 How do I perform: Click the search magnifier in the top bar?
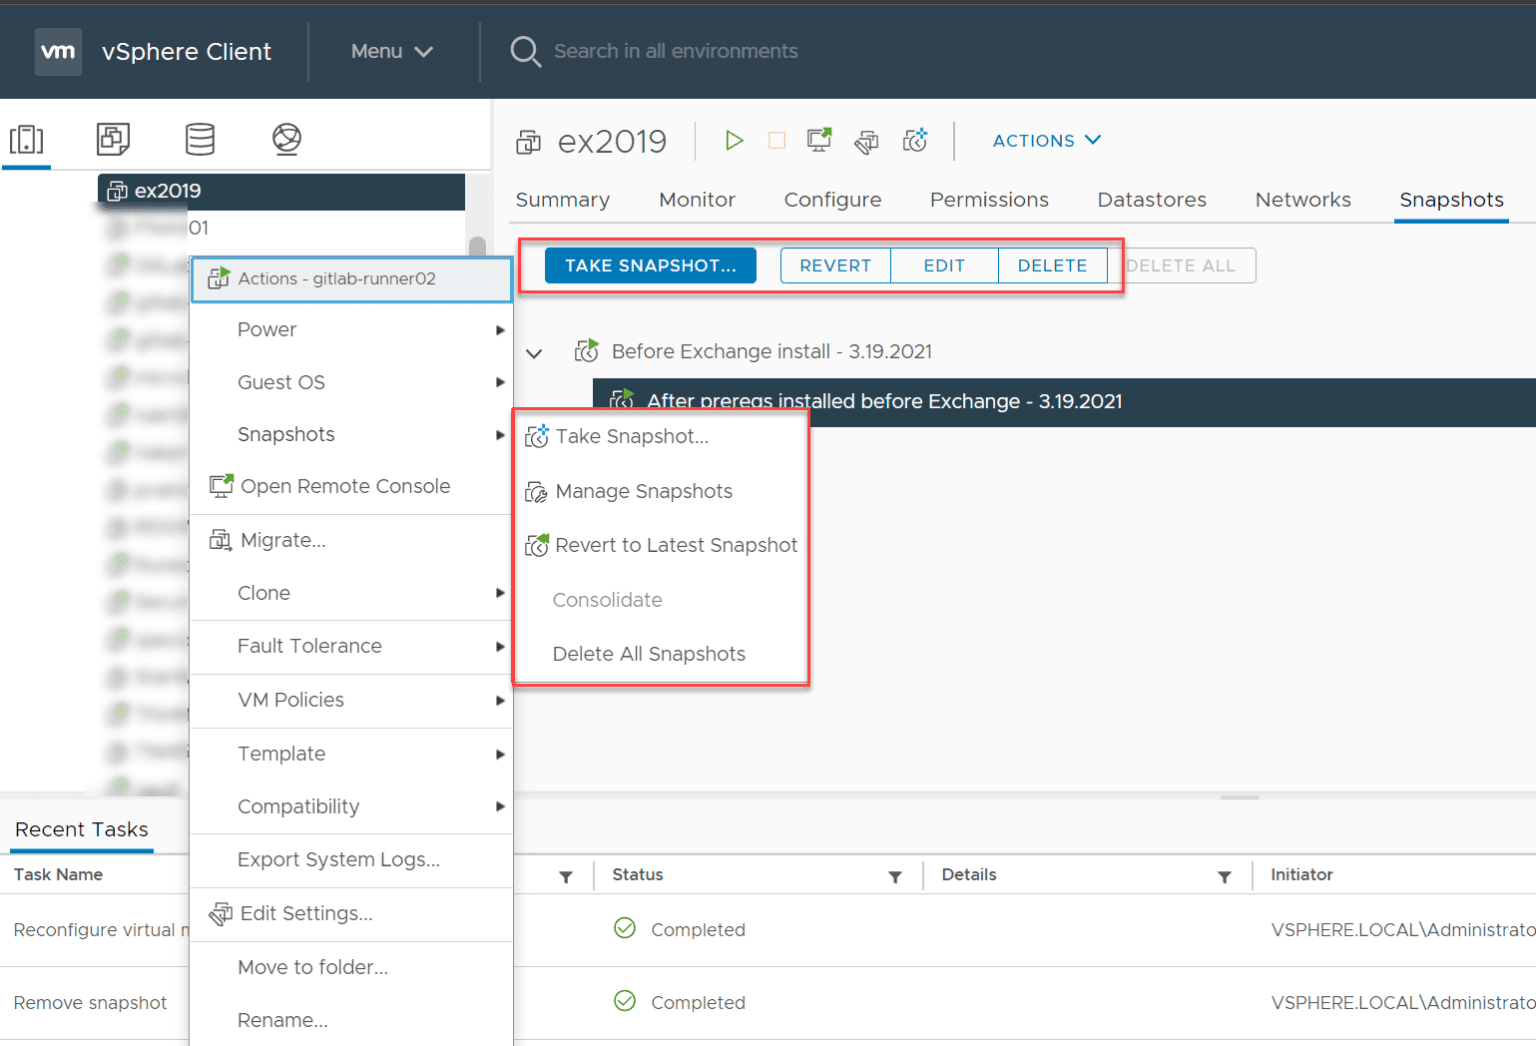click(x=525, y=51)
